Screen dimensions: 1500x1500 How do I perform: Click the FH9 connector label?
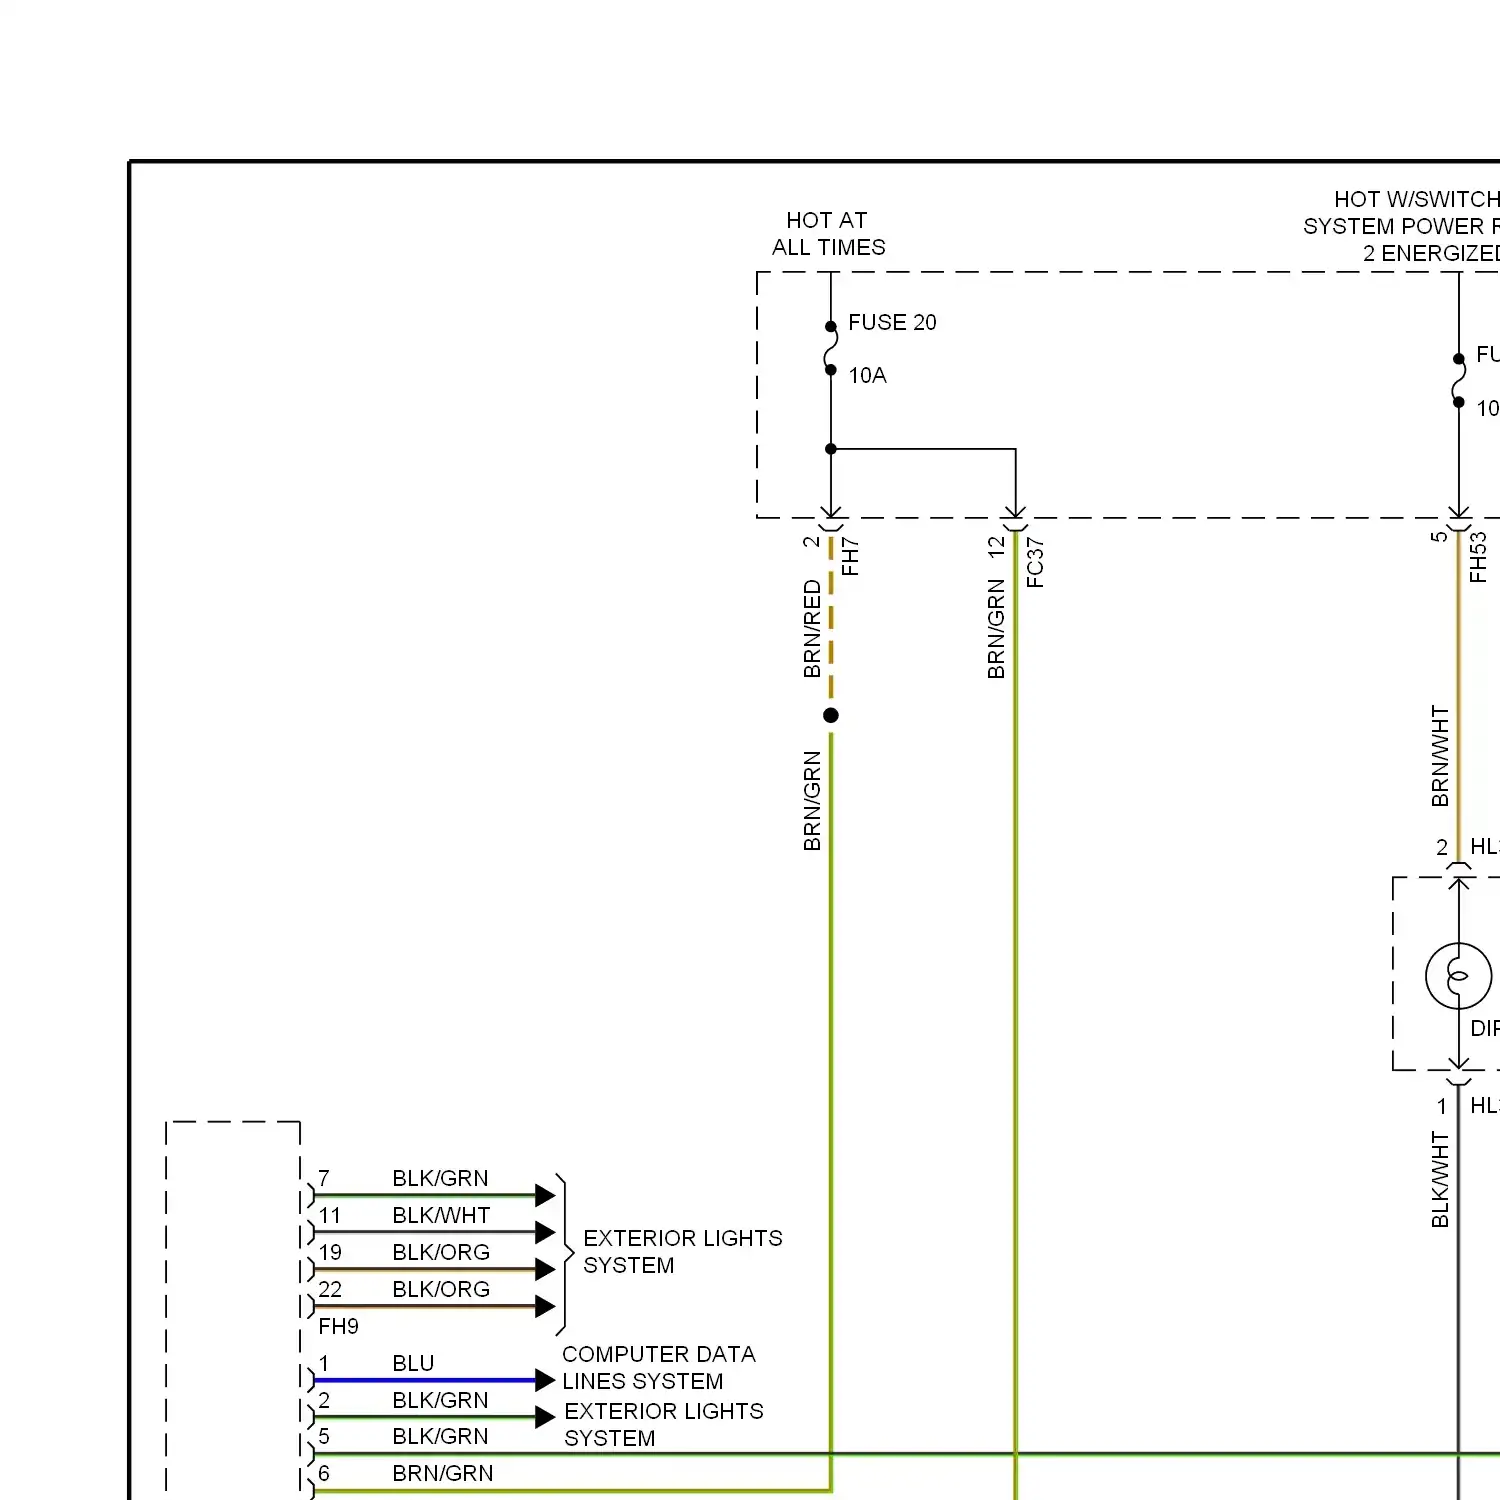pyautogui.click(x=338, y=1326)
